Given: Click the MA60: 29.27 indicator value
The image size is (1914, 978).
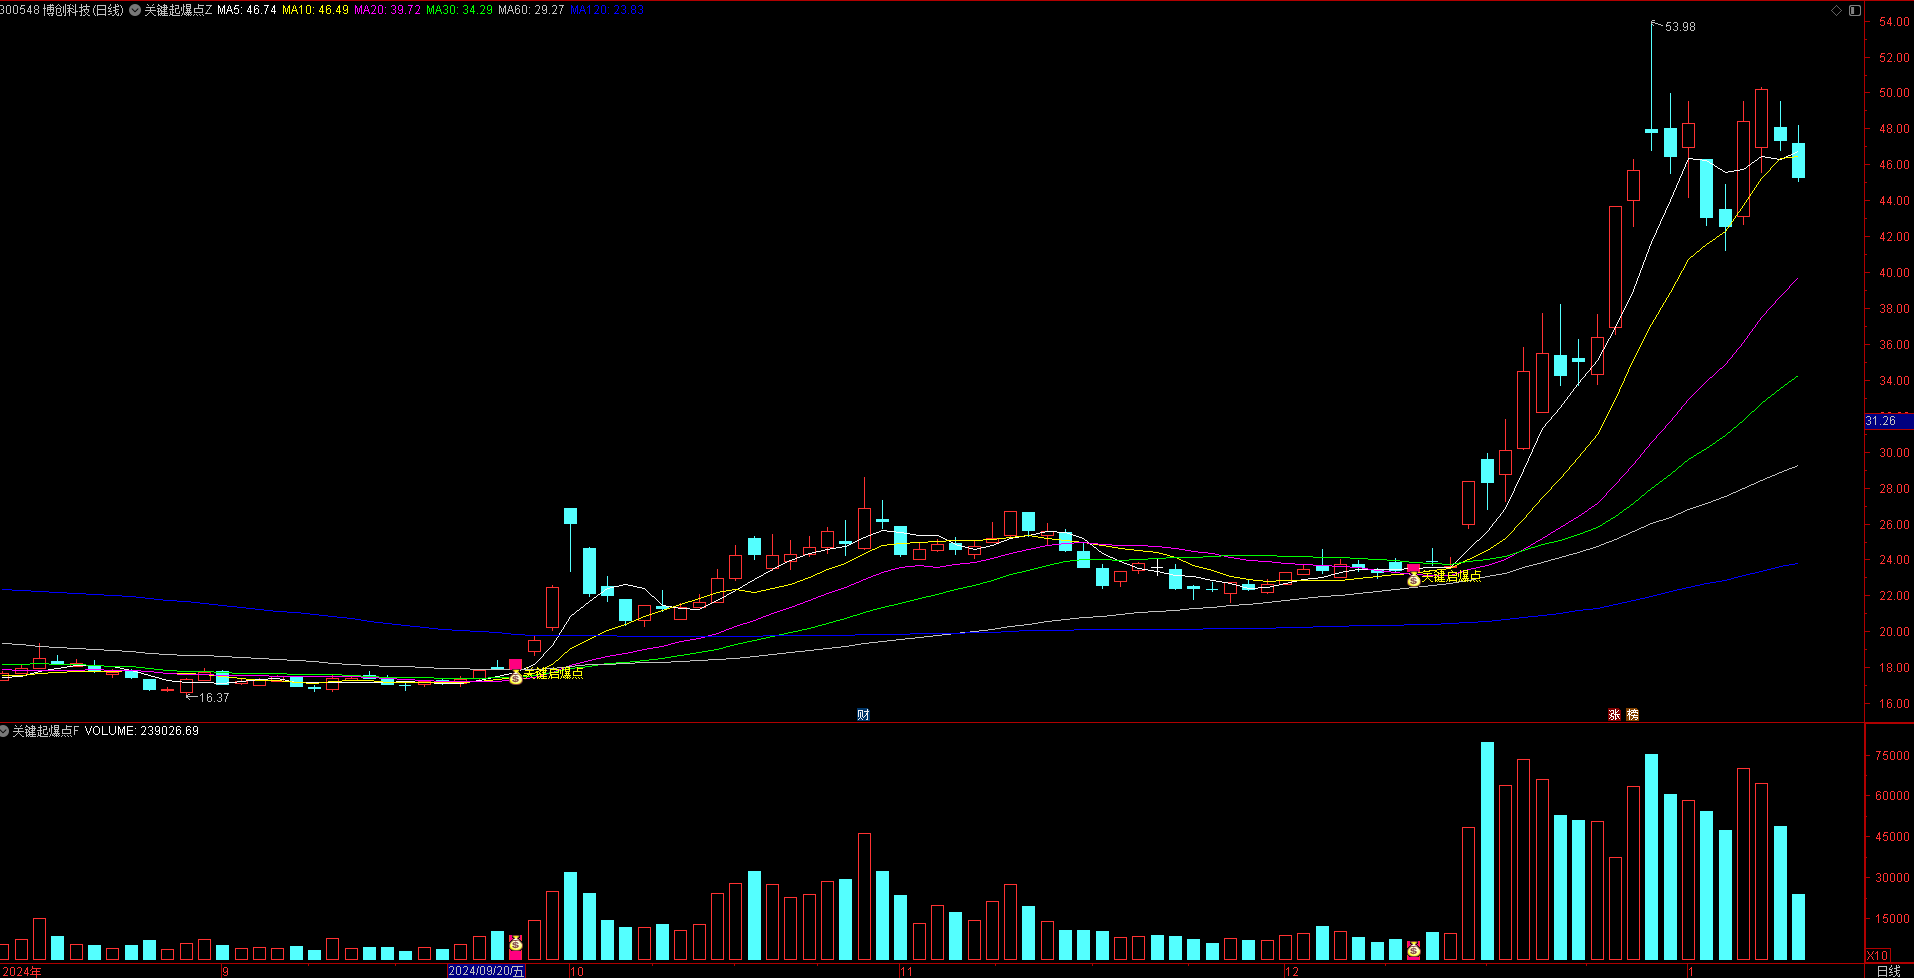Looking at the screenshot, I should pos(531,10).
